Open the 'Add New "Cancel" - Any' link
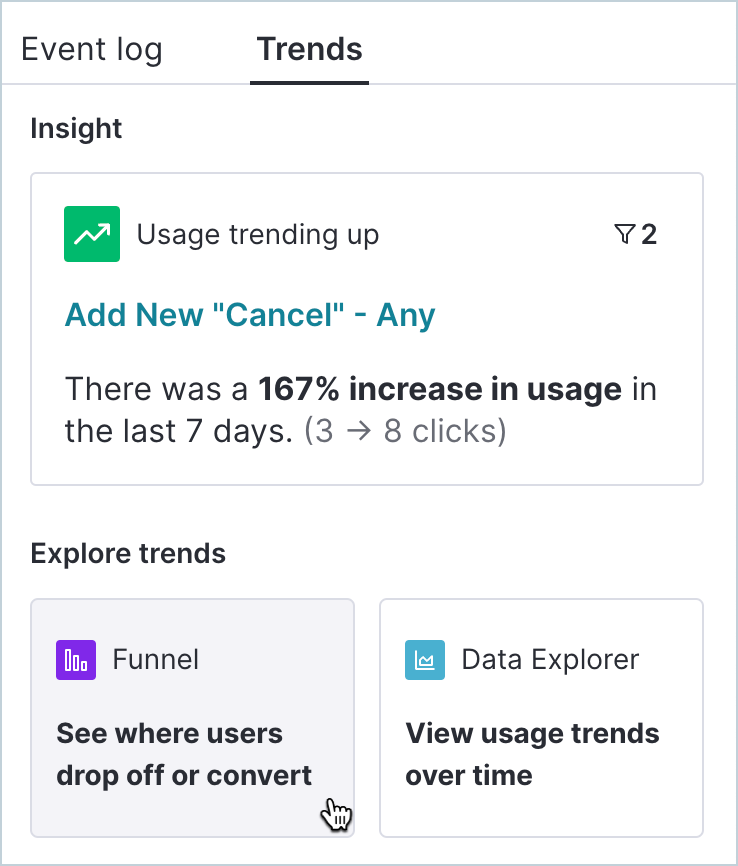 click(250, 316)
